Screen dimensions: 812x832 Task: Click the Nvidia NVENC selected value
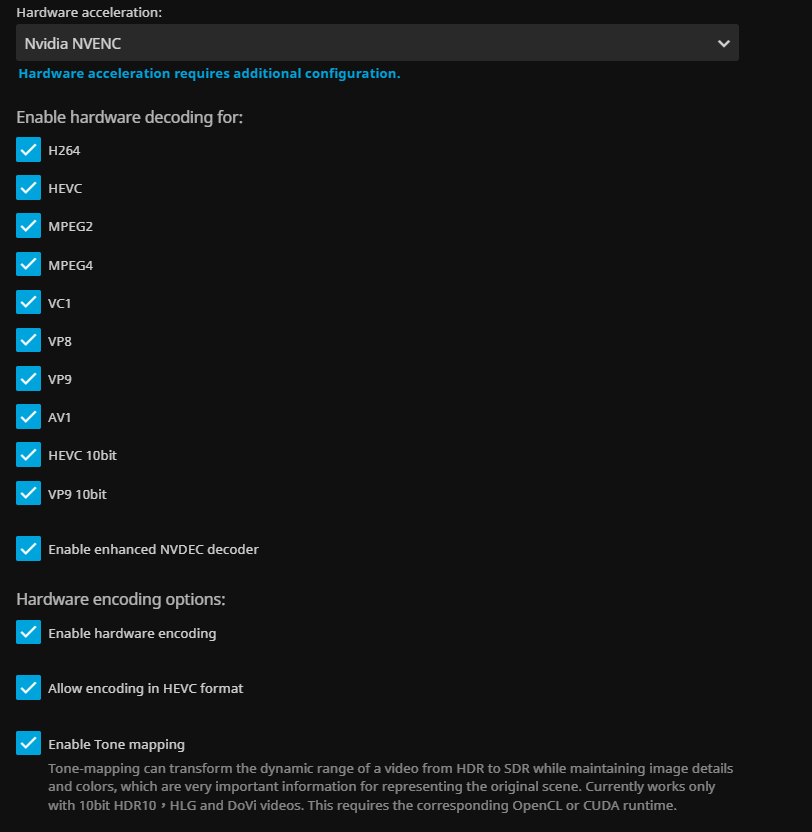tap(73, 43)
